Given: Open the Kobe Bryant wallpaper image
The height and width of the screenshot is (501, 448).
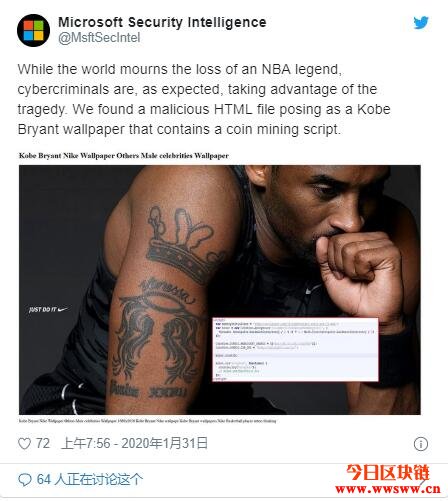Looking at the screenshot, I should tap(220, 290).
